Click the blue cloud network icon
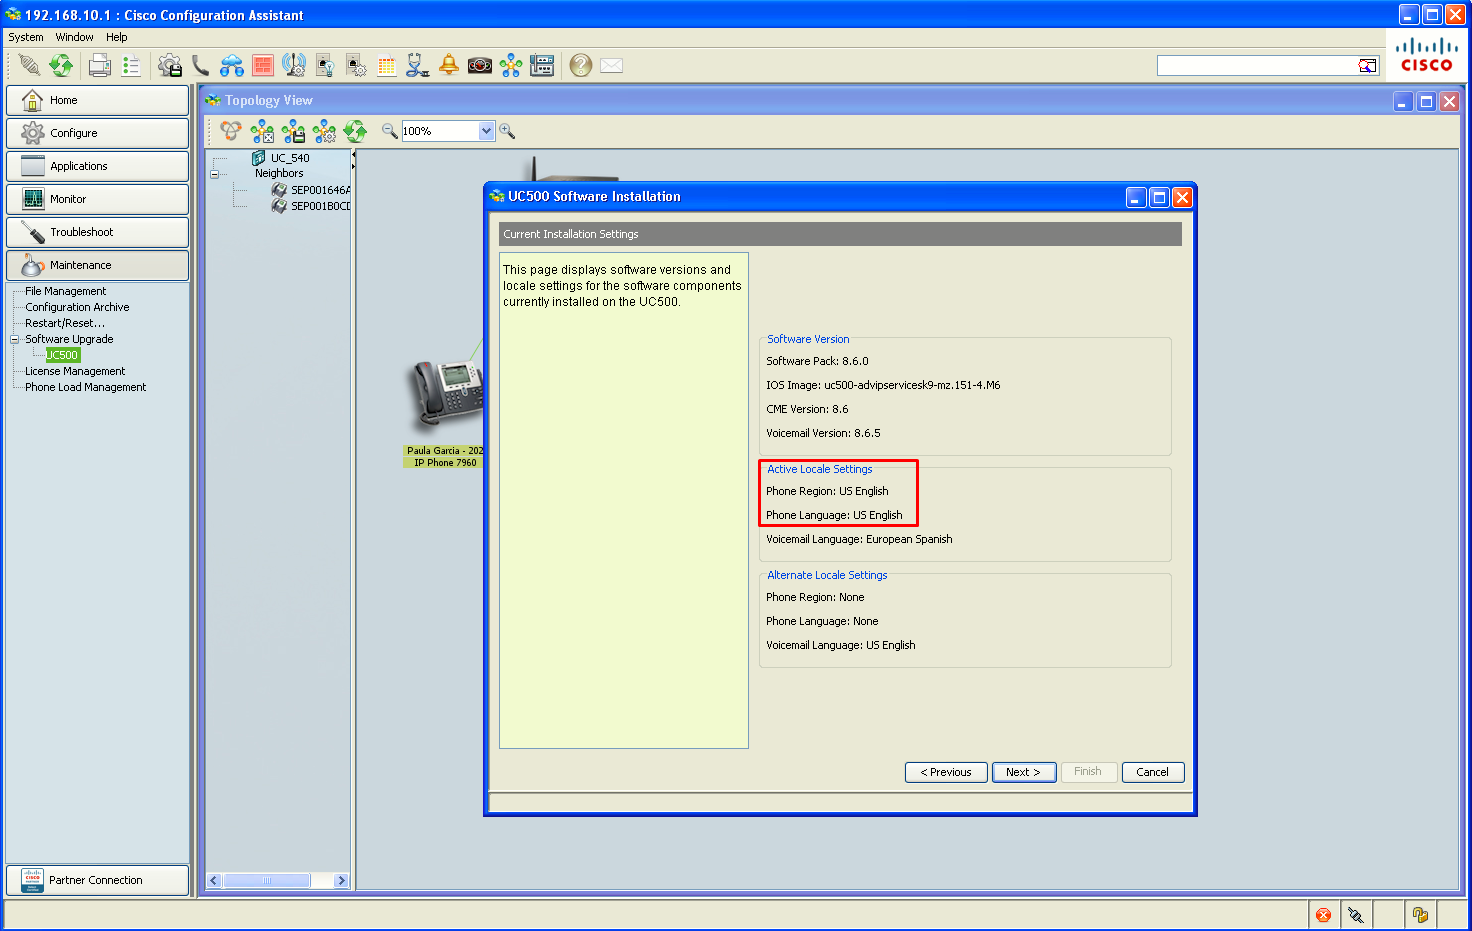 (232, 65)
